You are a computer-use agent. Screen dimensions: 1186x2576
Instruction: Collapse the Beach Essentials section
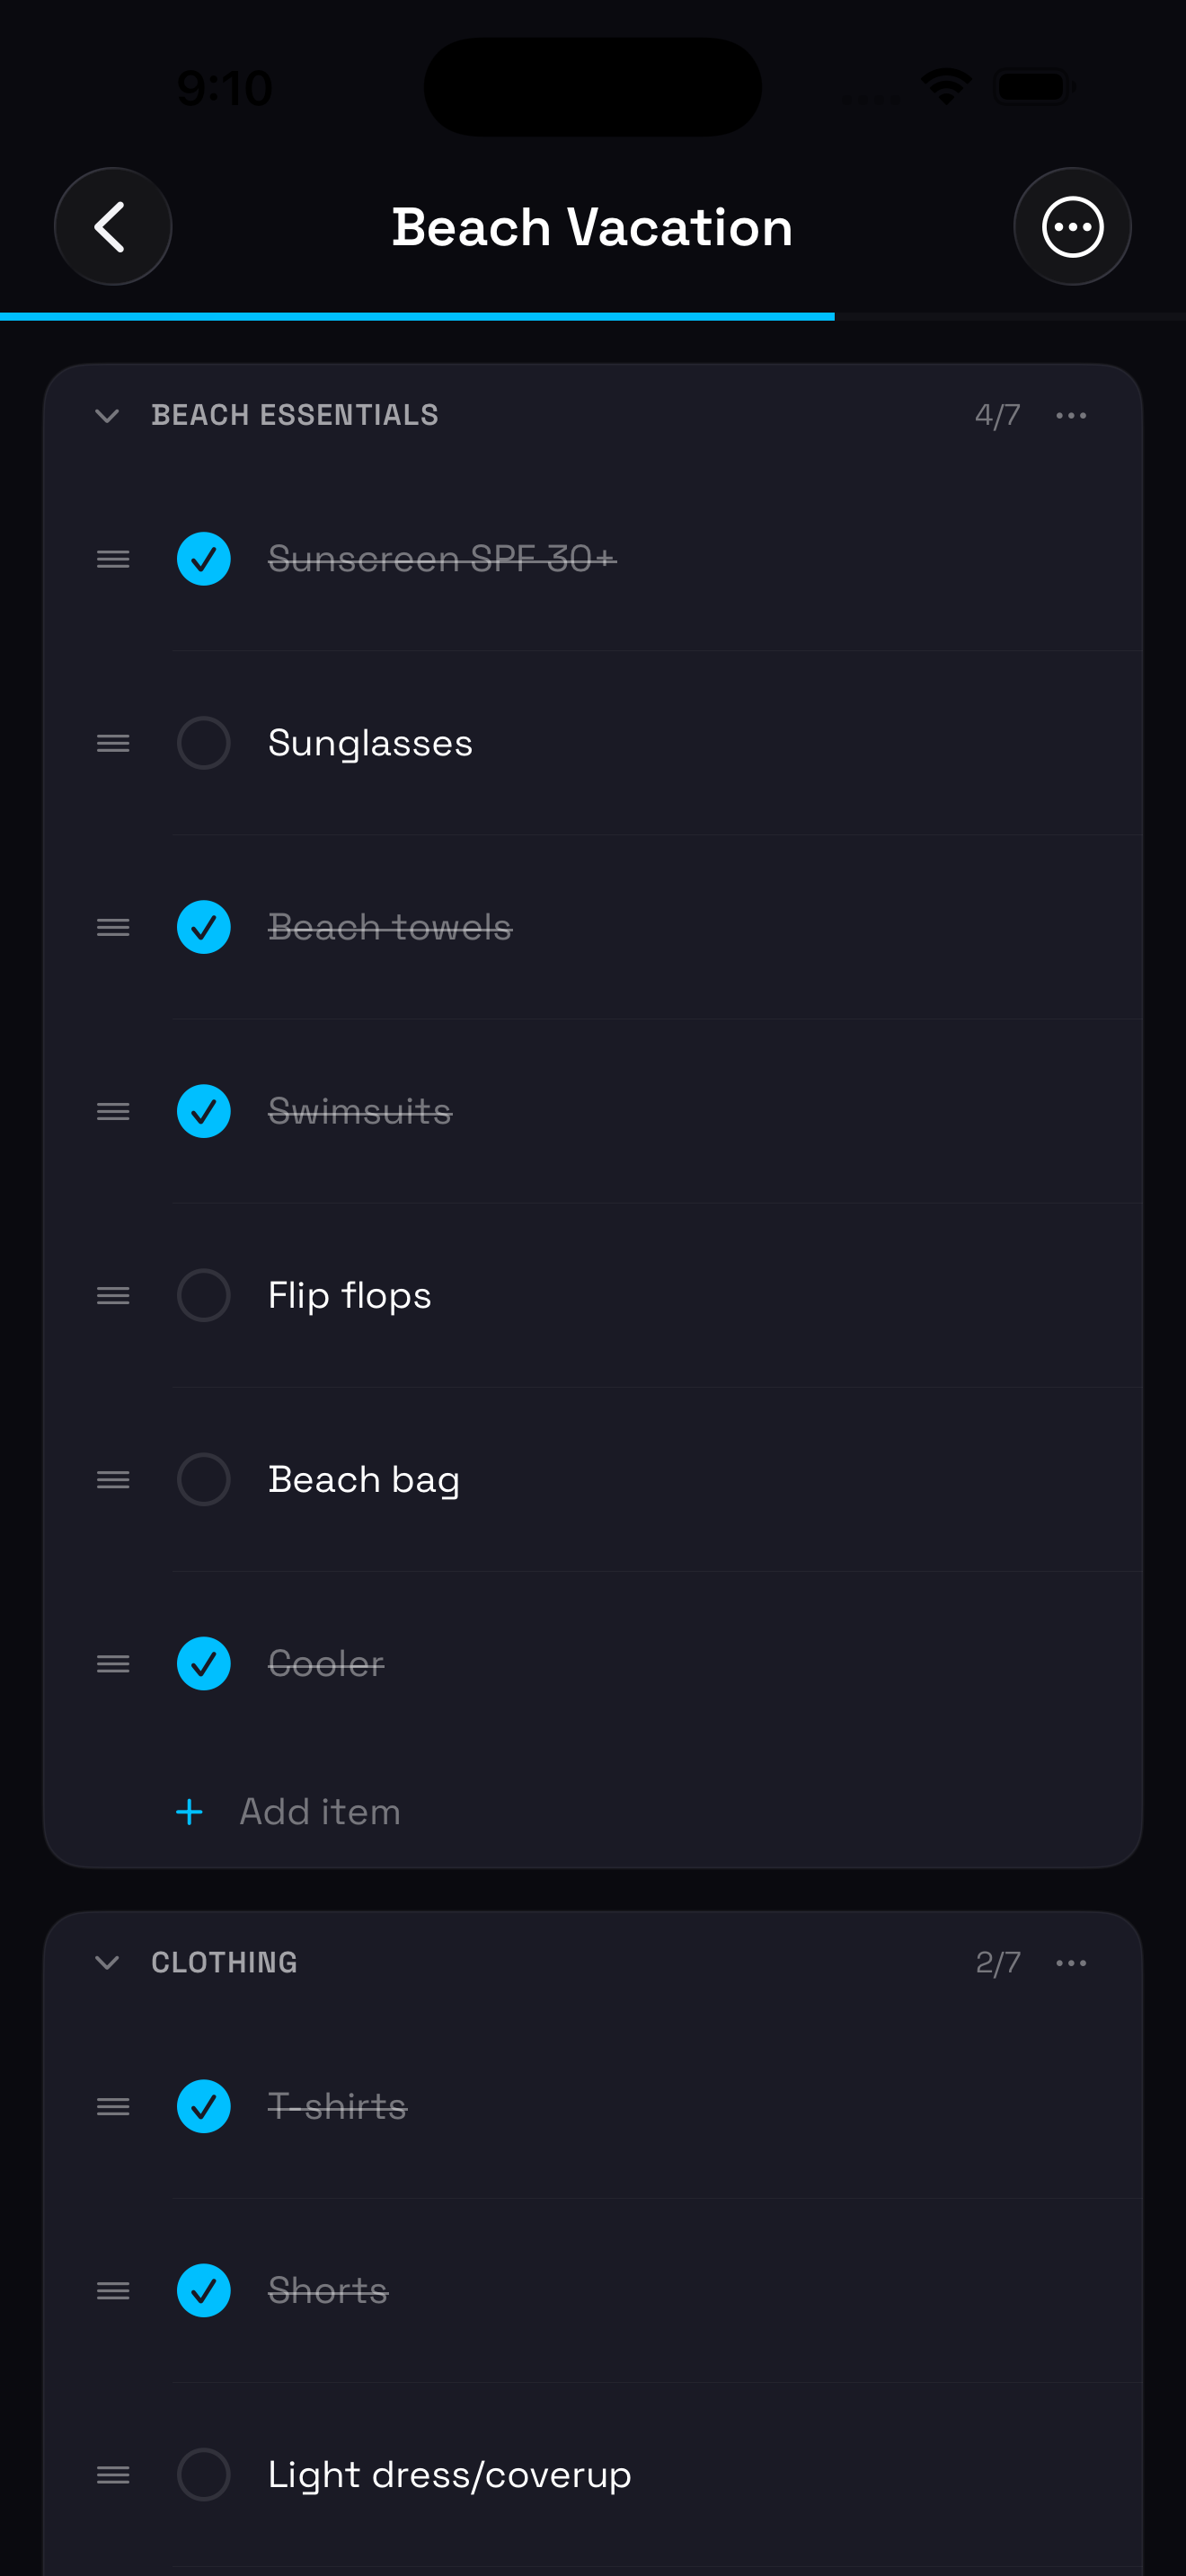click(107, 415)
